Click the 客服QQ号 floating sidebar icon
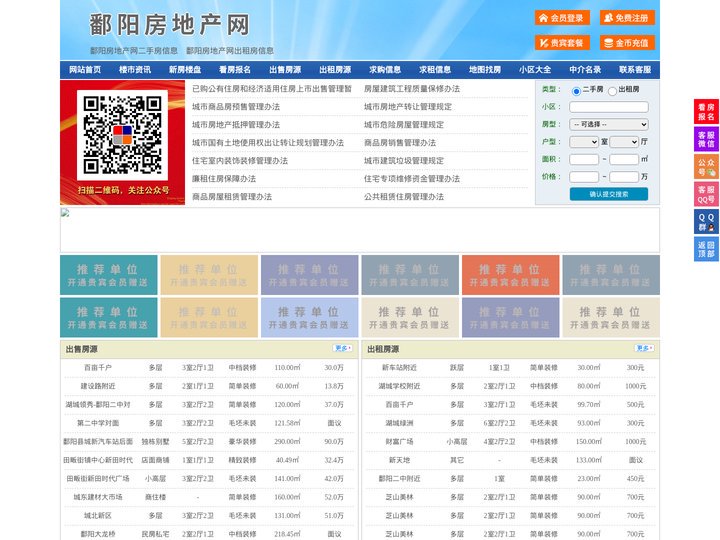Viewport: 720px width, 540px height. (706, 194)
